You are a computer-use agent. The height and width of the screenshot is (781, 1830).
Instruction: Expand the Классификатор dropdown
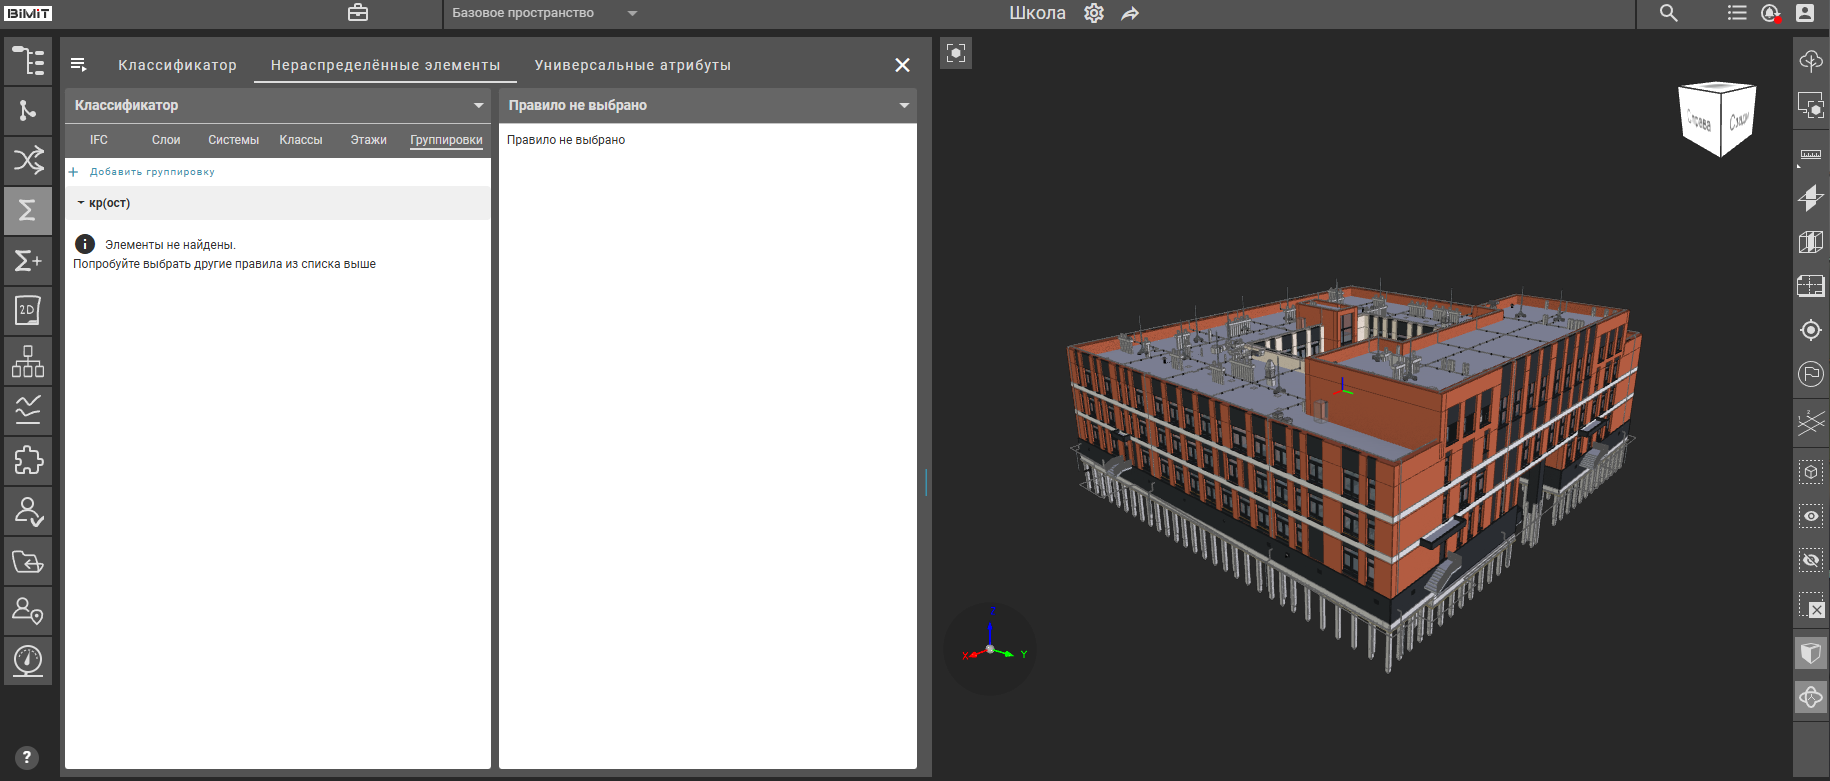point(478,105)
